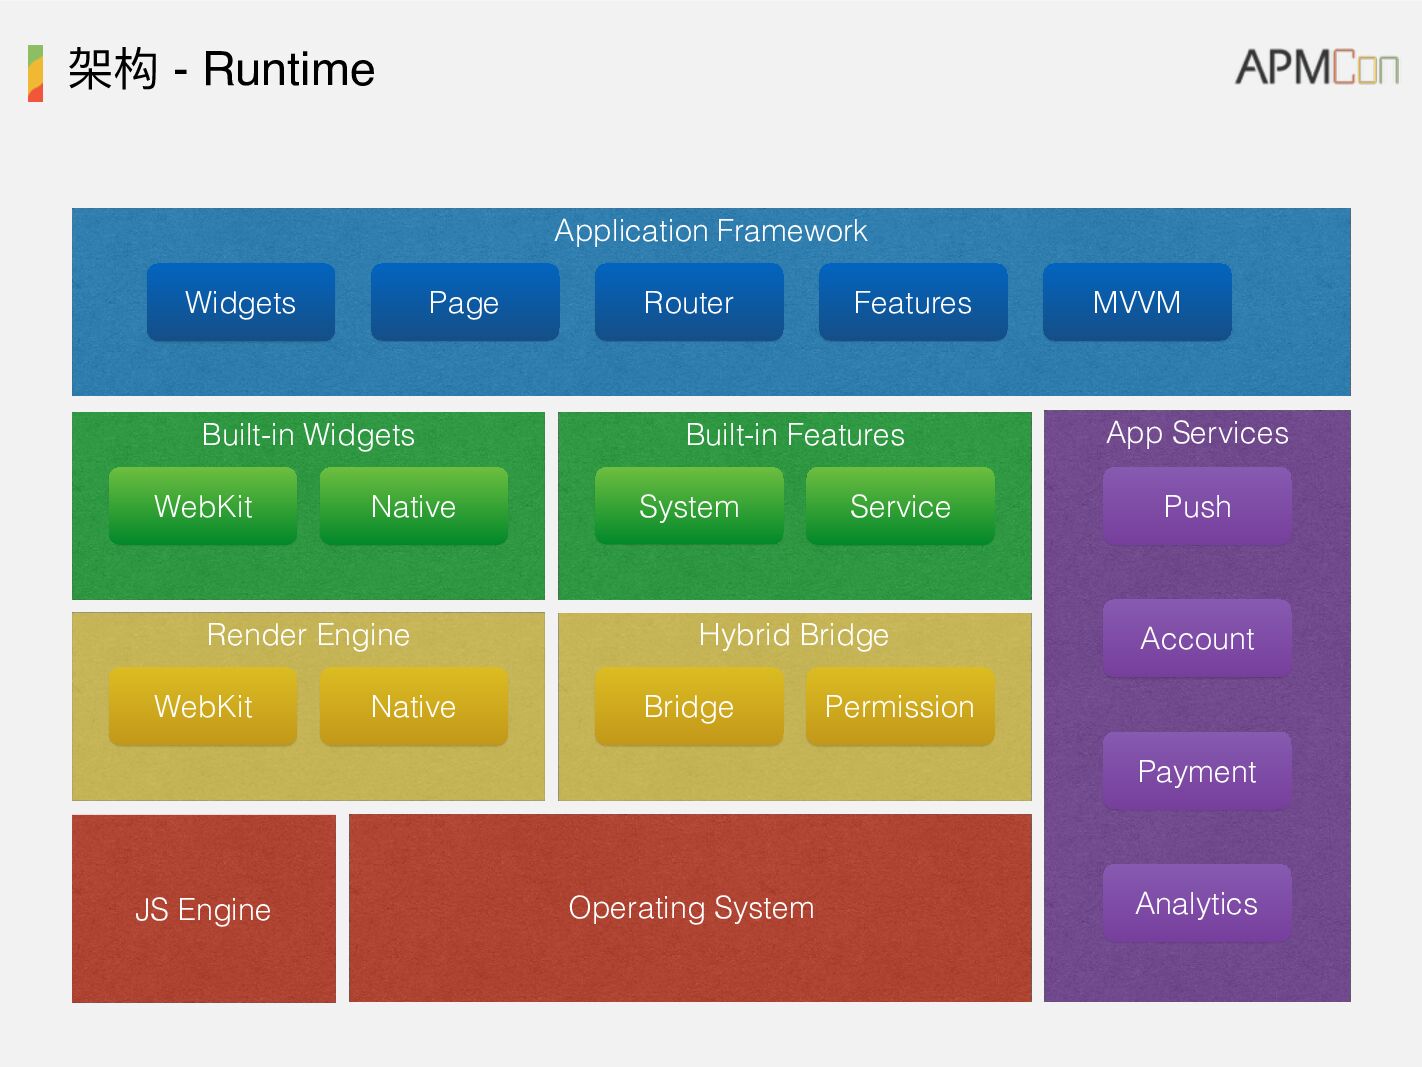Click the System button in Built-in Features
Screen dimensions: 1422x1067
pos(689,506)
